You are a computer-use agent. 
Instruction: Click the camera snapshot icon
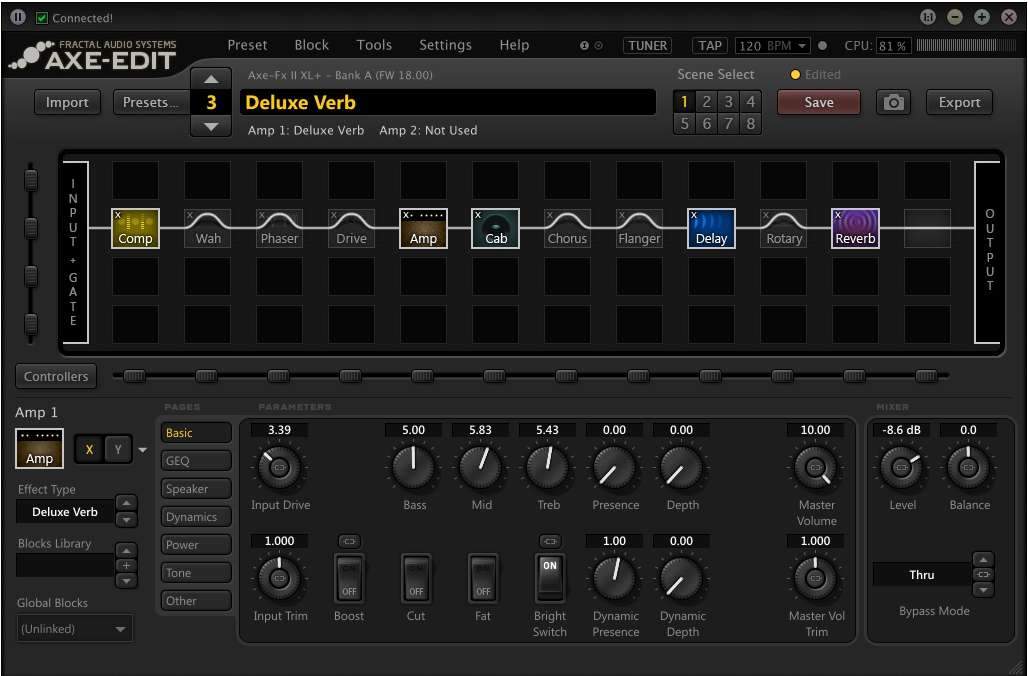894,102
